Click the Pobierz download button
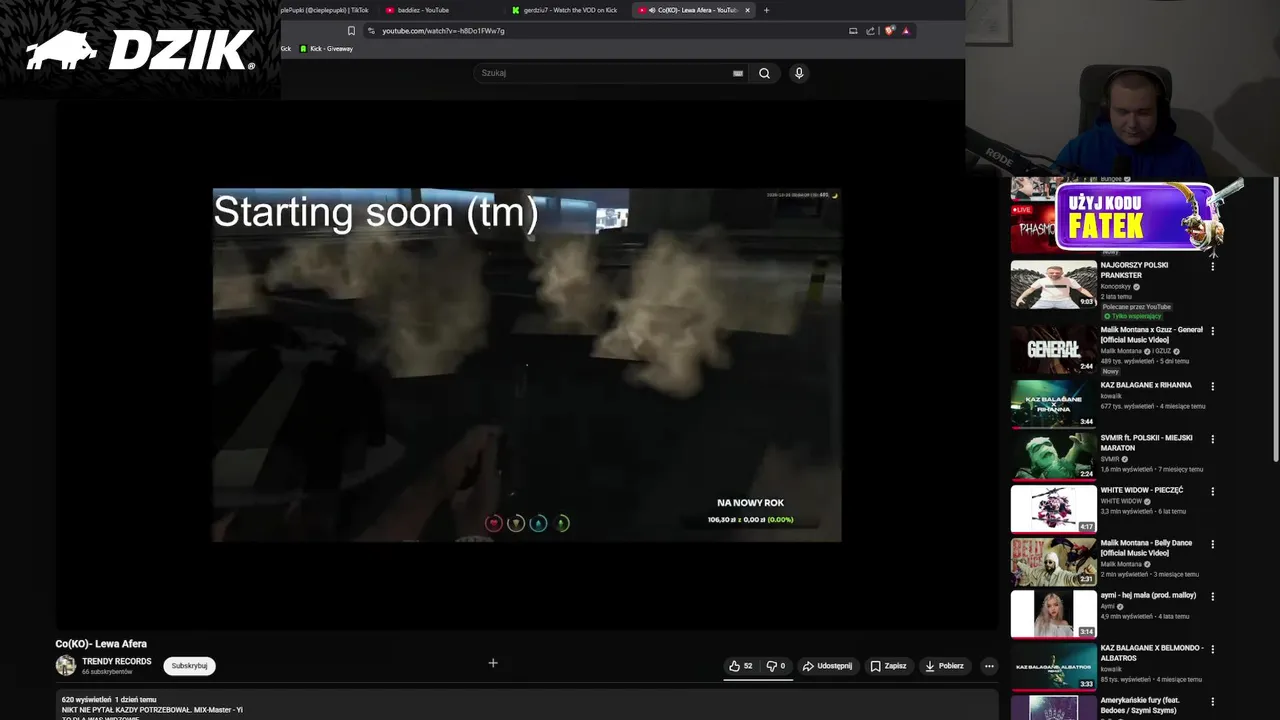The height and width of the screenshot is (720, 1280). pyautogui.click(x=944, y=666)
